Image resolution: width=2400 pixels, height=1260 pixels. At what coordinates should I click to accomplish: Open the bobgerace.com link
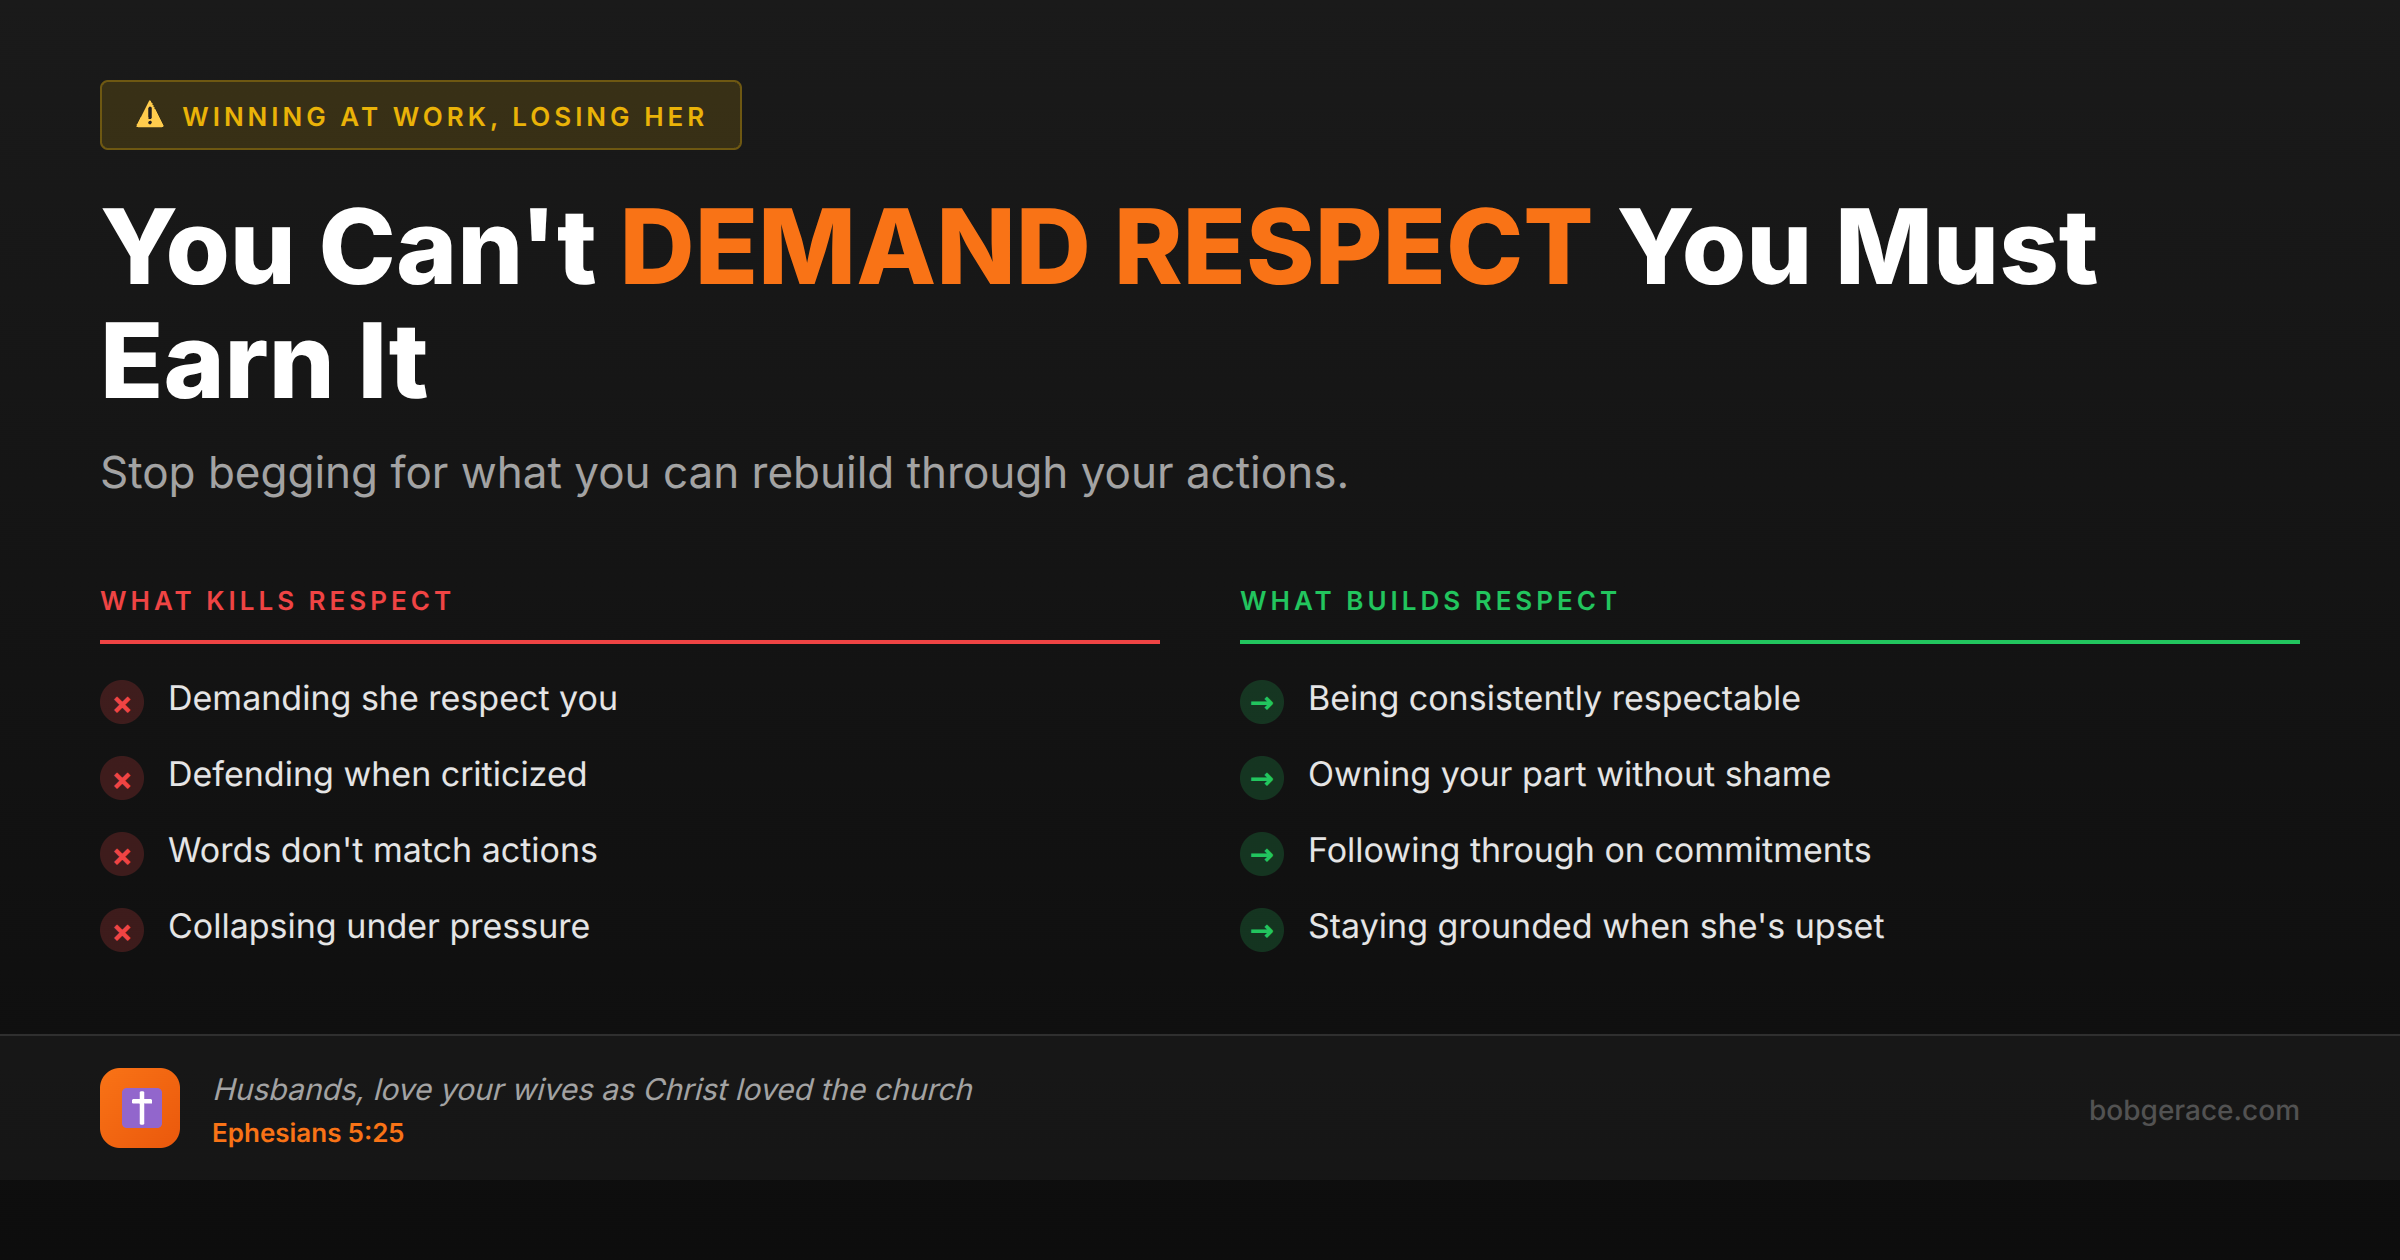pos(2194,1110)
